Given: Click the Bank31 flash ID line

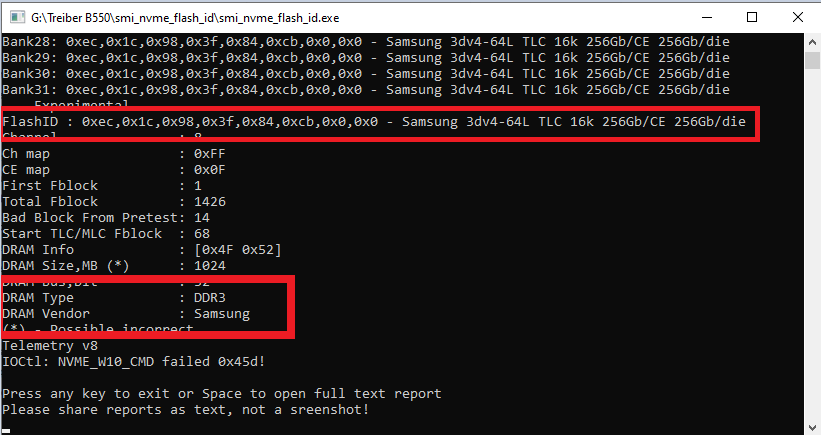Looking at the screenshot, I should [x=365, y=90].
